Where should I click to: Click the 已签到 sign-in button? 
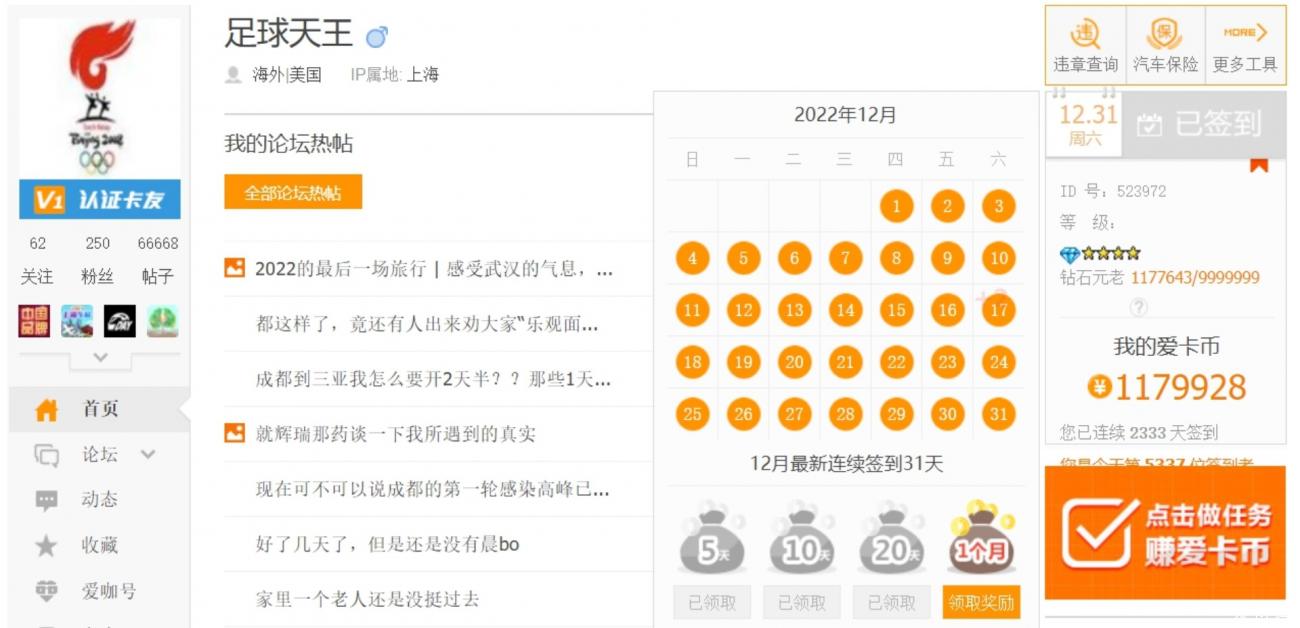pos(1203,124)
